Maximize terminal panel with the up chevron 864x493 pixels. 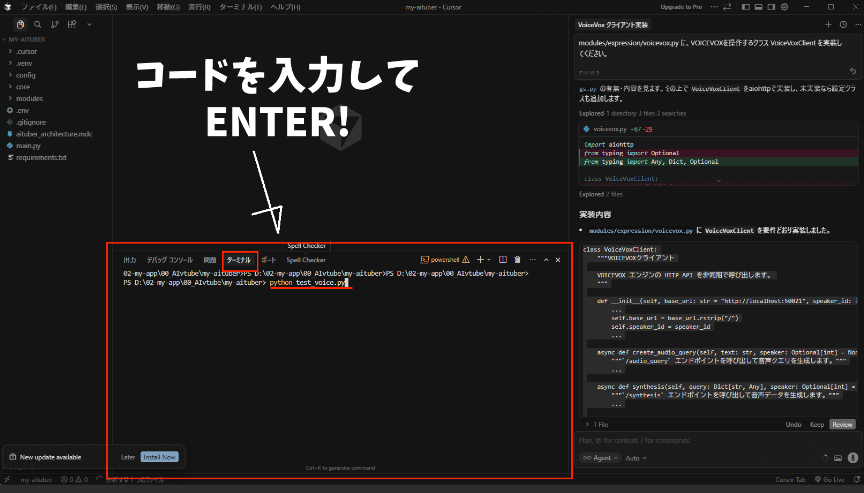click(546, 259)
